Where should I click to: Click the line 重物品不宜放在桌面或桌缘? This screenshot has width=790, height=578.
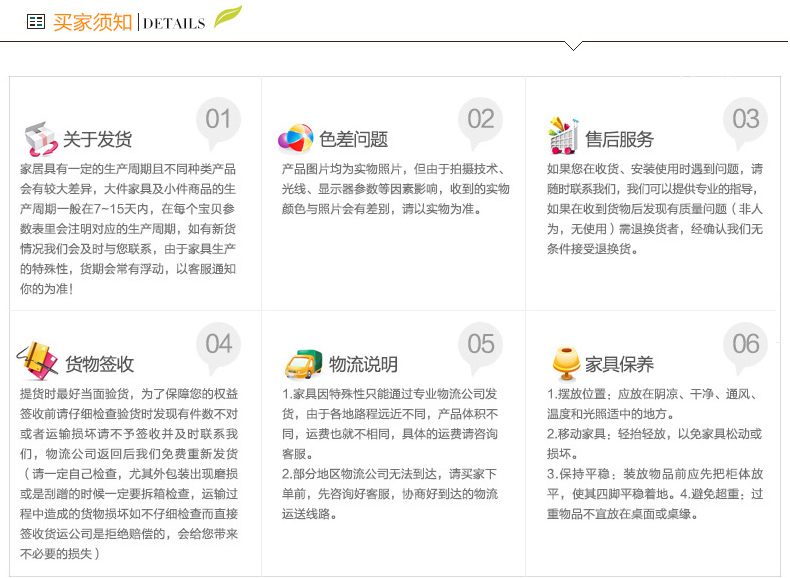pyautogui.click(x=623, y=514)
